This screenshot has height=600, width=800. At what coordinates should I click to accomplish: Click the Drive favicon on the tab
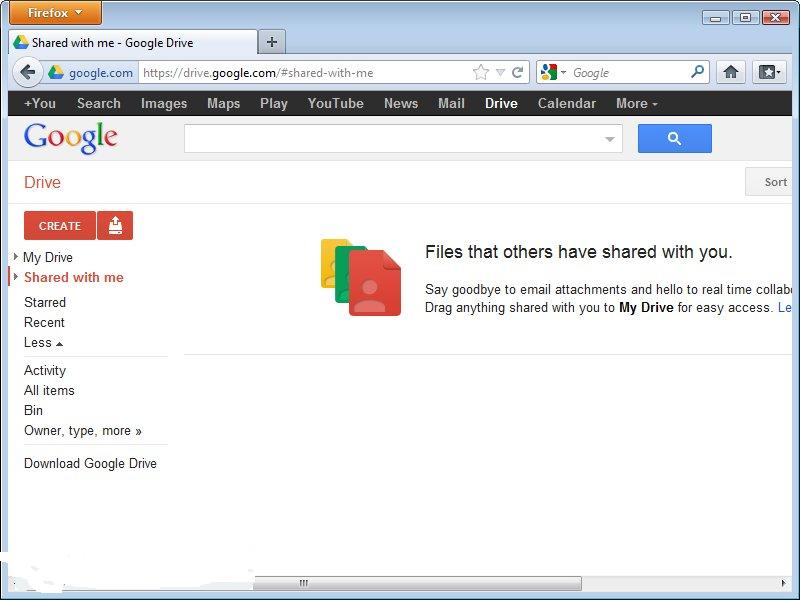click(21, 42)
